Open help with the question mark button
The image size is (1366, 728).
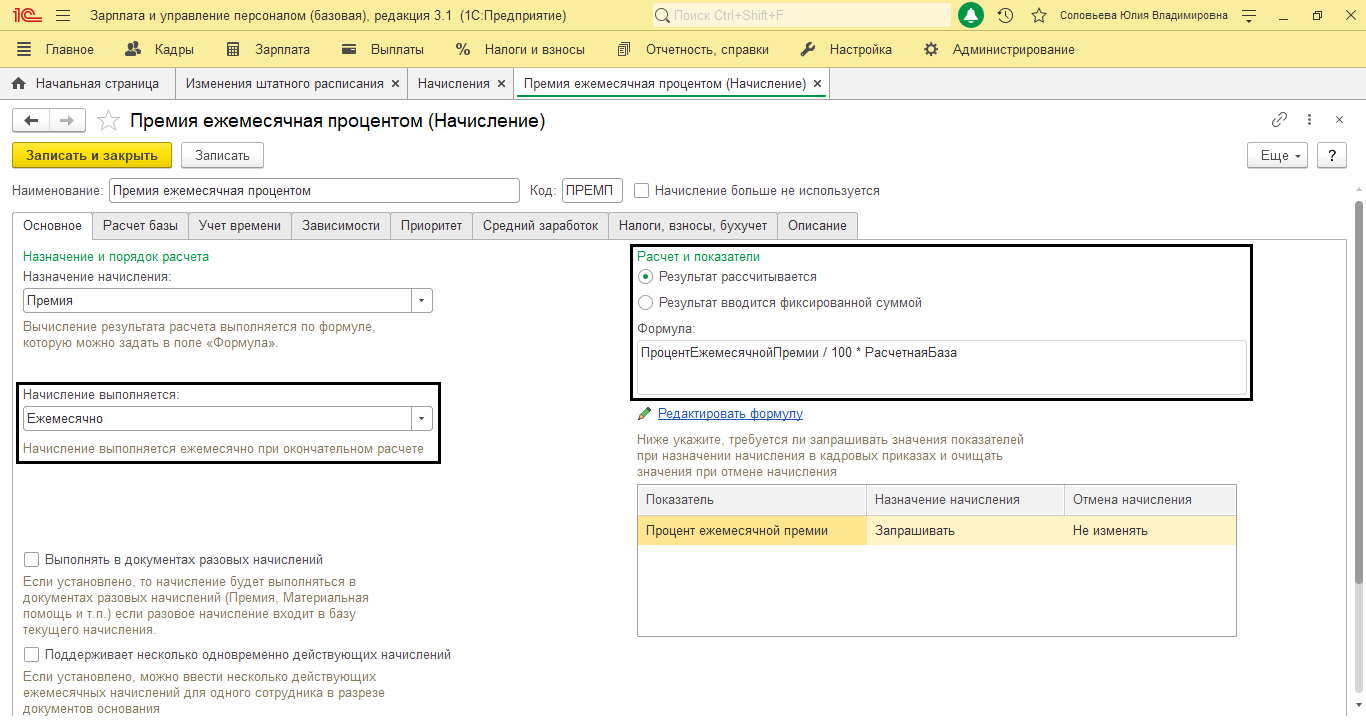[x=1331, y=156]
